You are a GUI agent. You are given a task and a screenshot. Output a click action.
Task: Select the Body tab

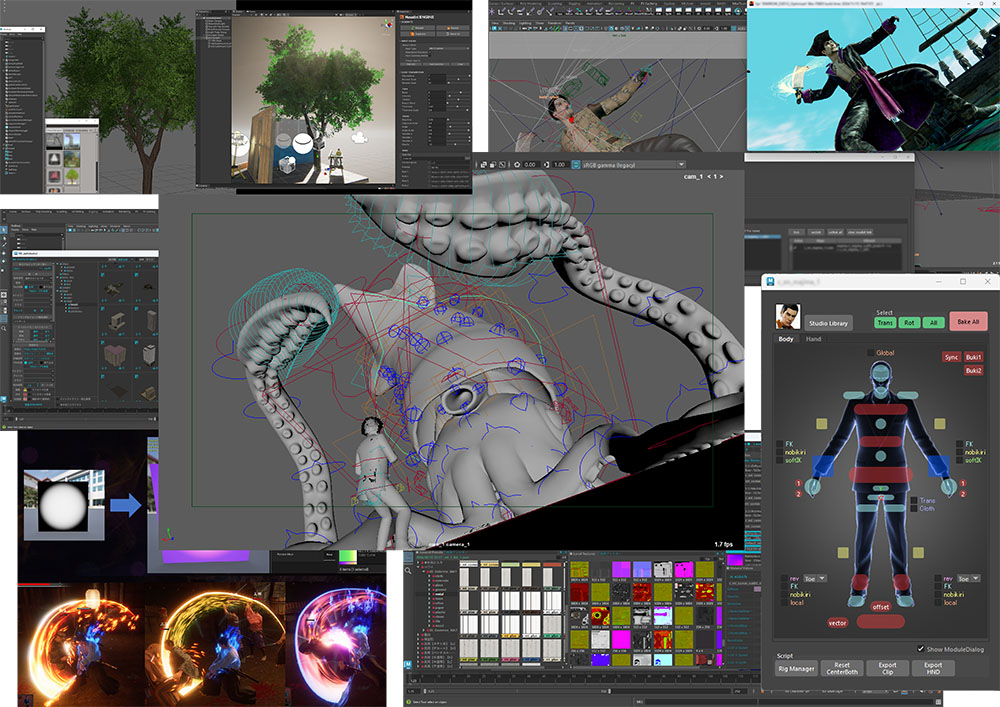coord(786,340)
